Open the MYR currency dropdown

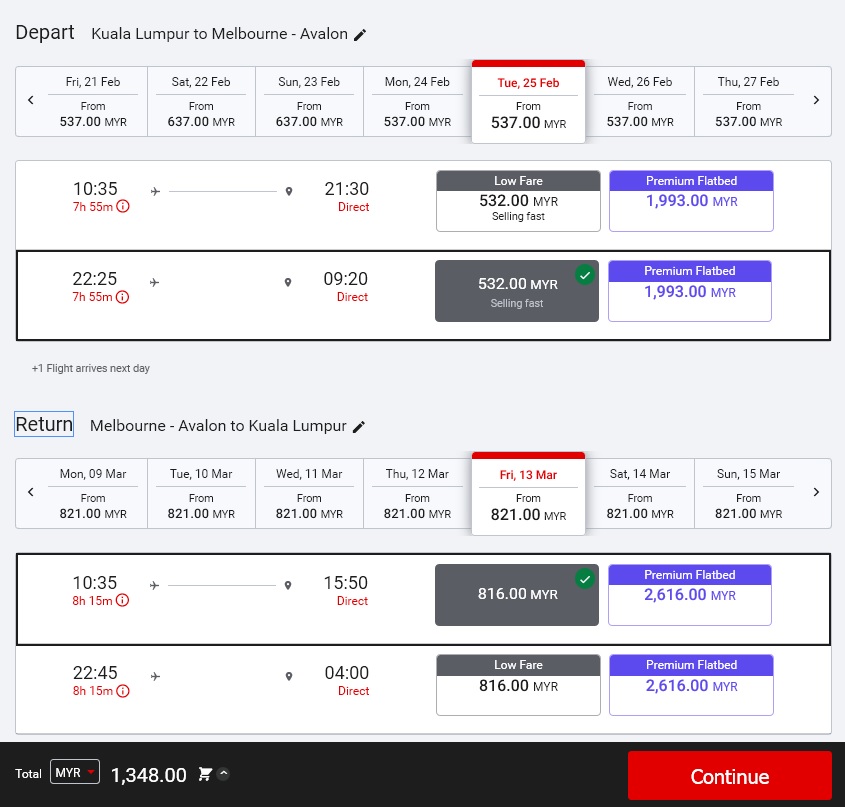pos(75,773)
